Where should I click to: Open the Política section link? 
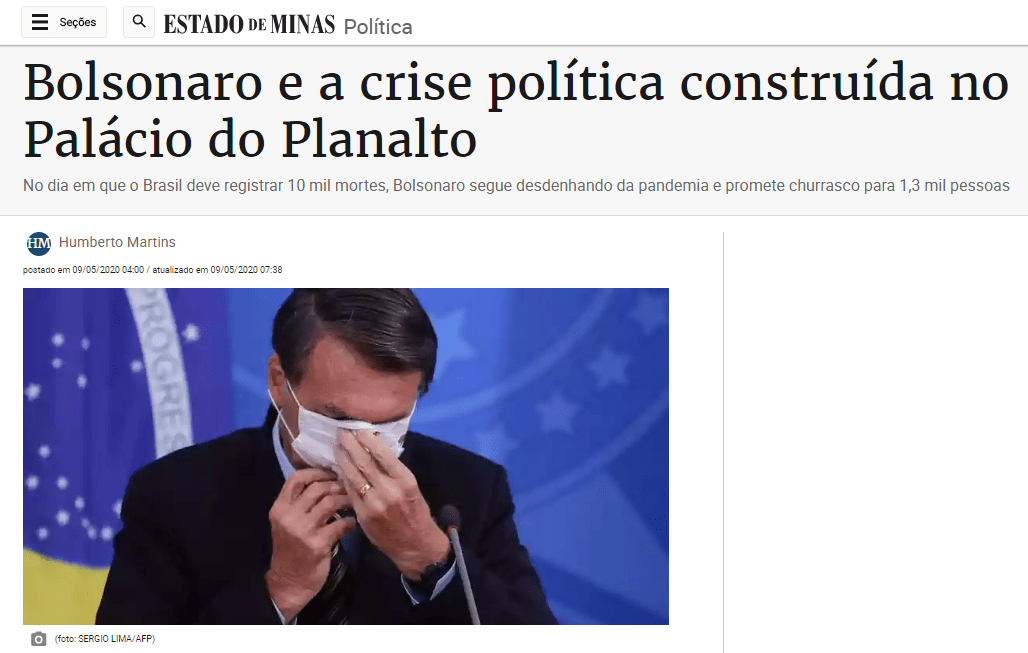click(x=378, y=26)
